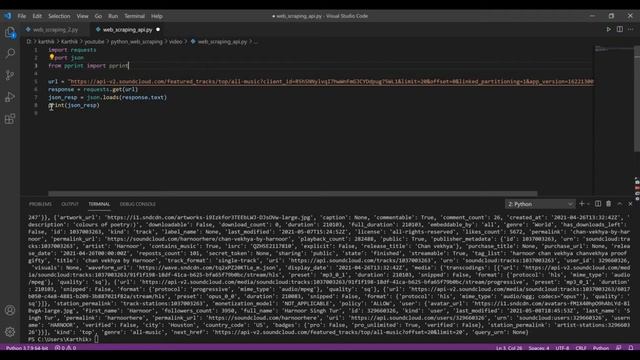Click the Python 3.7.9 64-bit interpreter selector
Screen dimensions: 640x360
point(27,348)
